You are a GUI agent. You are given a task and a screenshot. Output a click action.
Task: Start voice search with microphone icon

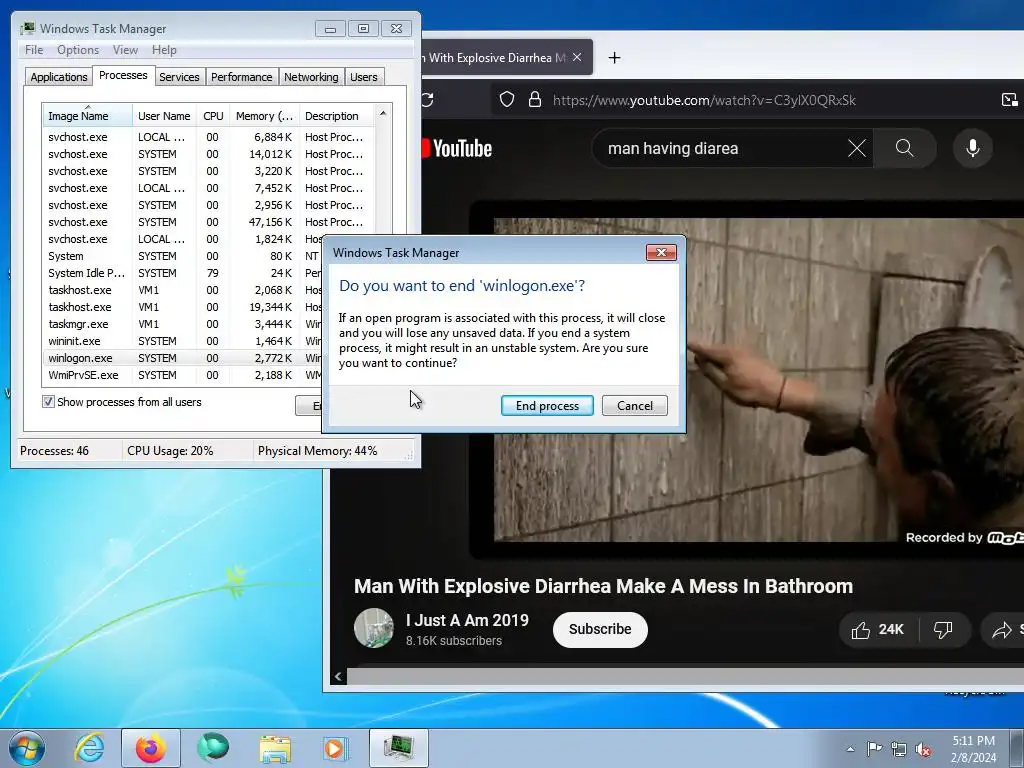click(972, 148)
